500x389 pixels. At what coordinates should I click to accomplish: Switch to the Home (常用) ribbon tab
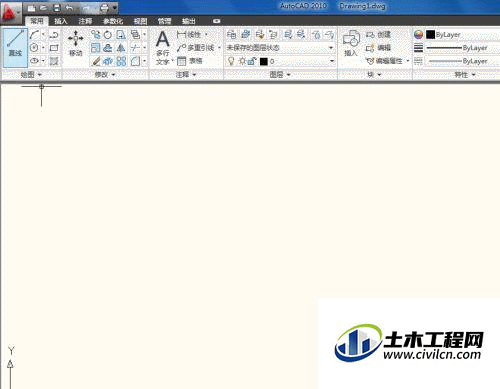[37, 21]
